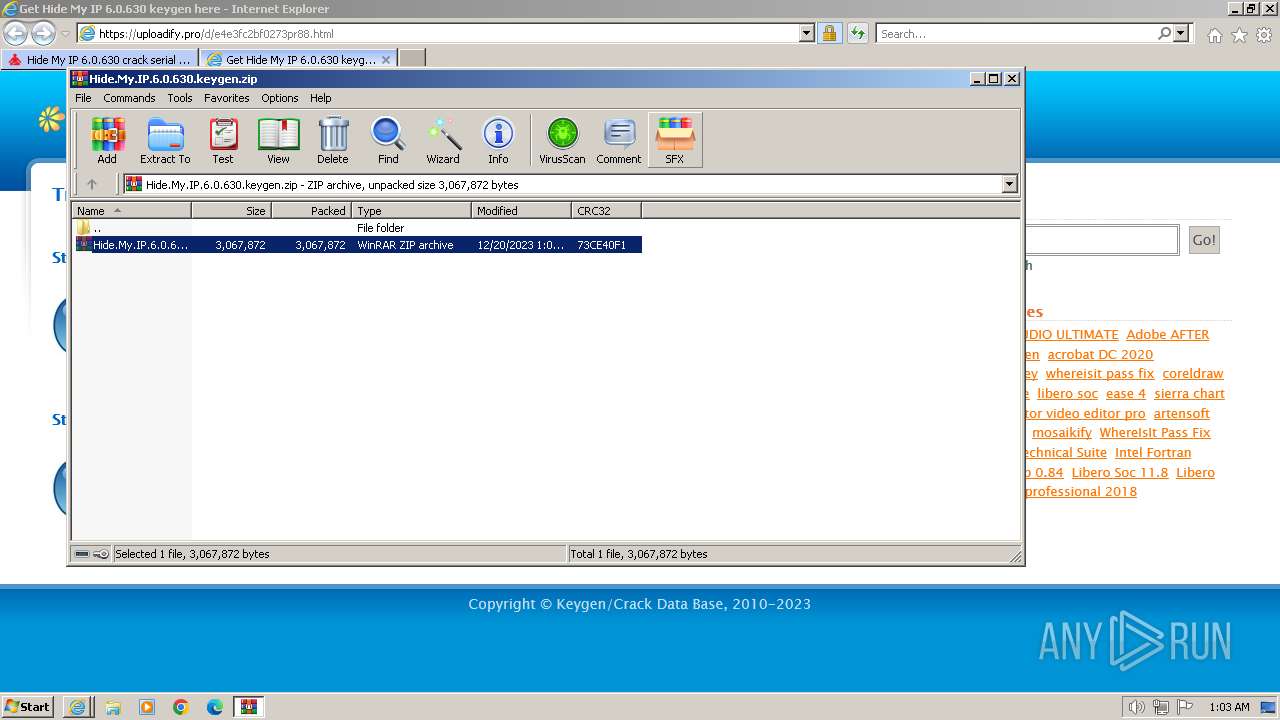Open the 'acrobat DC 2020' link
This screenshot has width=1280, height=720.
[1100, 354]
